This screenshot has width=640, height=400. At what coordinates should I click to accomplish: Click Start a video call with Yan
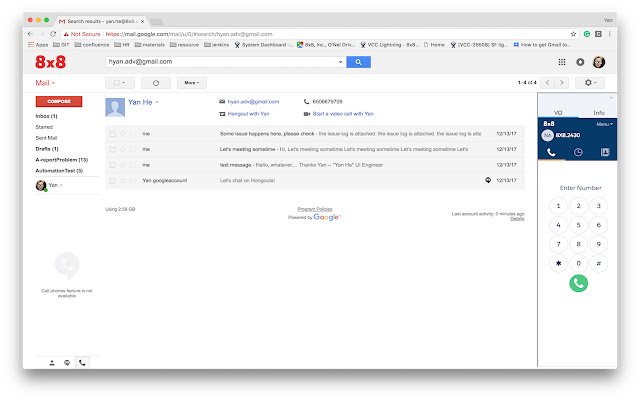tap(343, 114)
